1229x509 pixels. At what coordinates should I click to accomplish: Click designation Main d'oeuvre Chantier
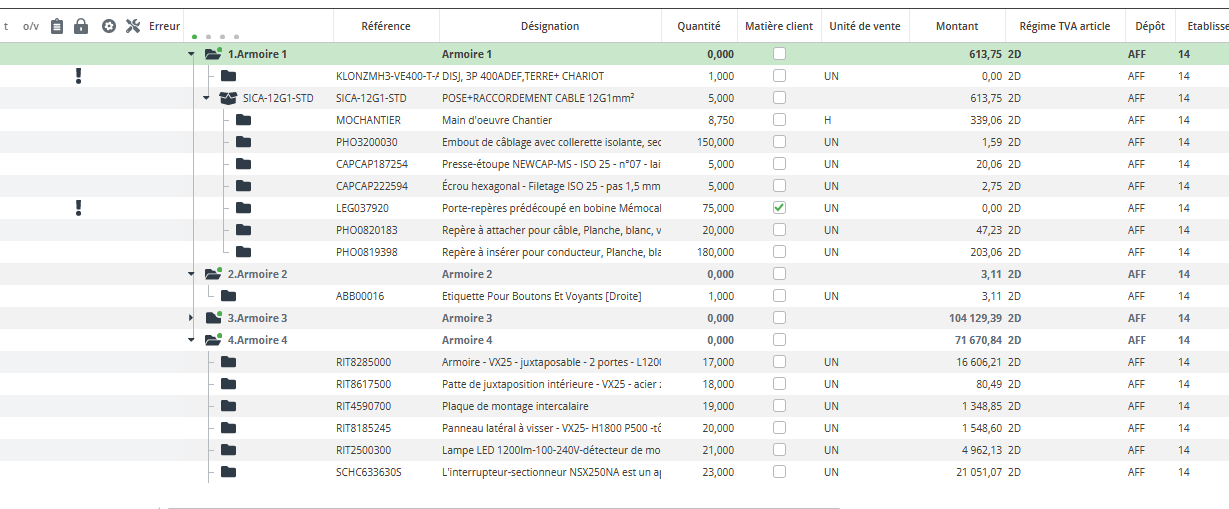497,120
